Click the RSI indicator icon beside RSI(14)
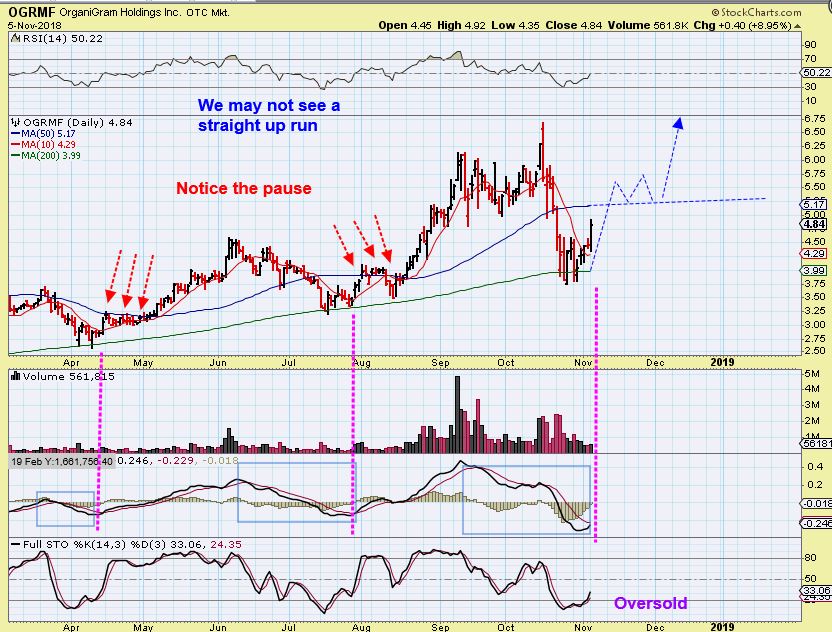832x632 pixels. tap(15, 38)
